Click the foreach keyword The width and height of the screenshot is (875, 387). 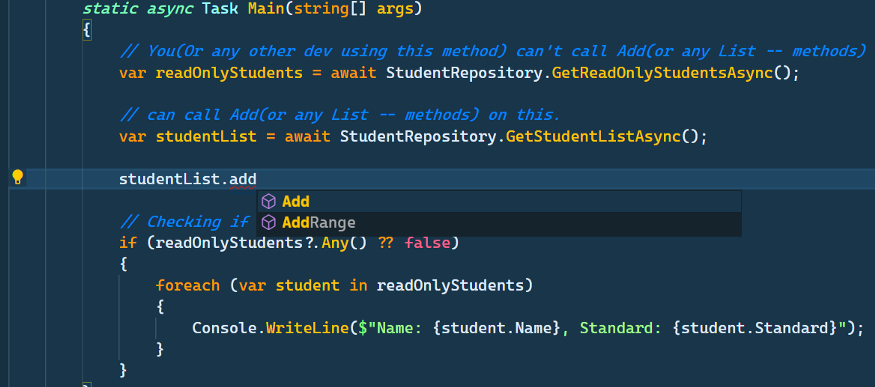pos(188,286)
